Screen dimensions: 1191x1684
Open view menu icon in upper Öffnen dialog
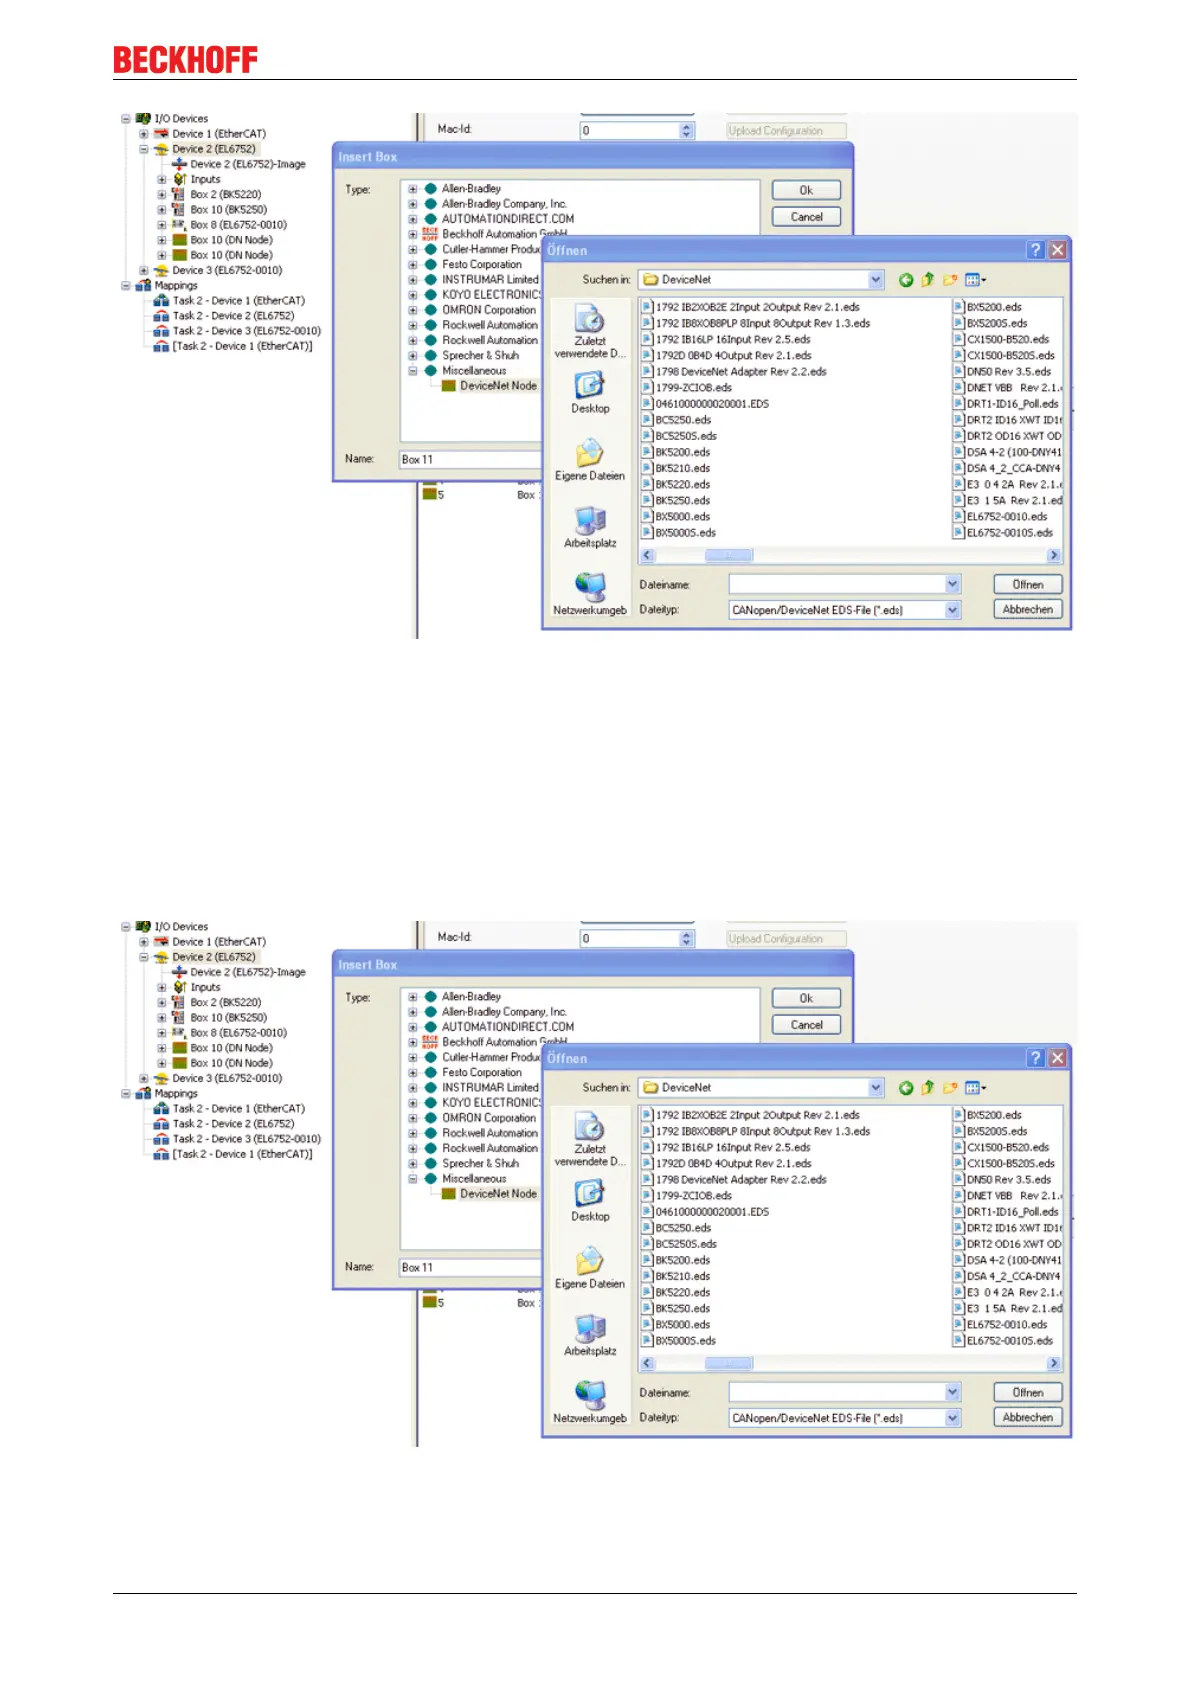(975, 280)
